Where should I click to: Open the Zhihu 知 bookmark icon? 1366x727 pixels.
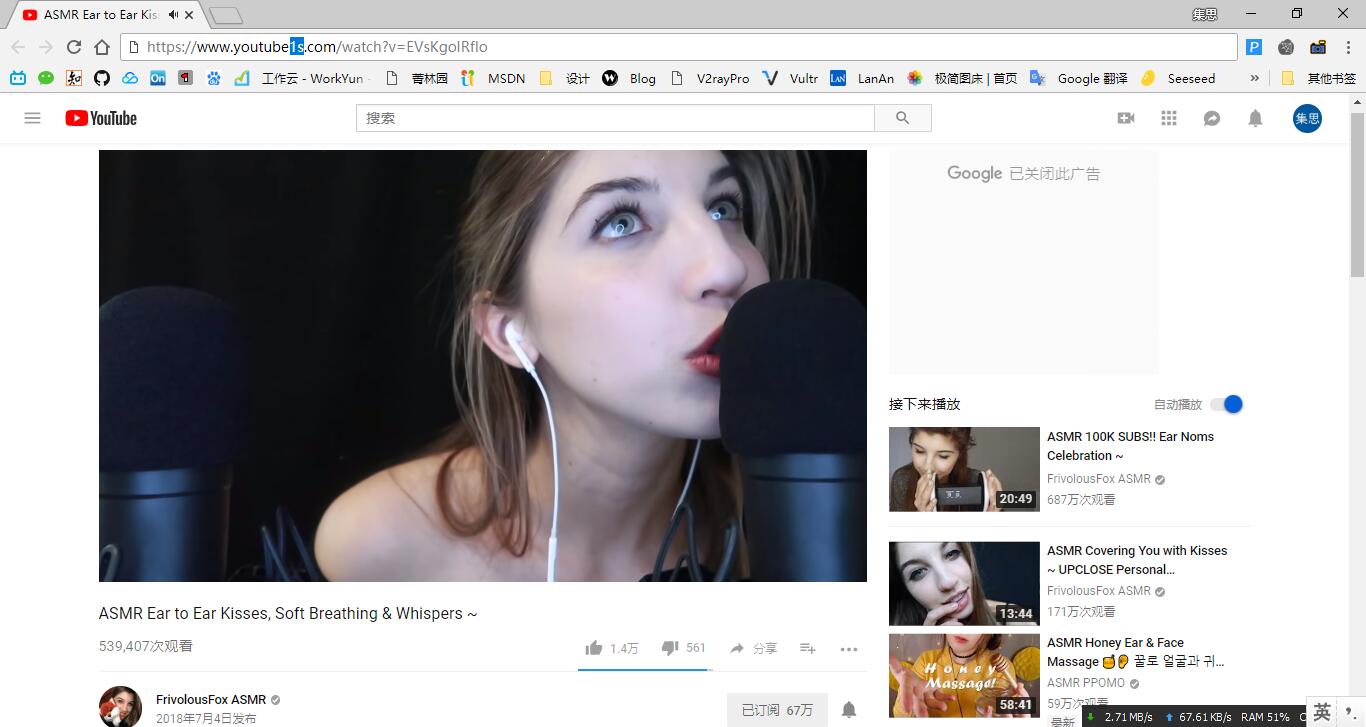(x=74, y=78)
